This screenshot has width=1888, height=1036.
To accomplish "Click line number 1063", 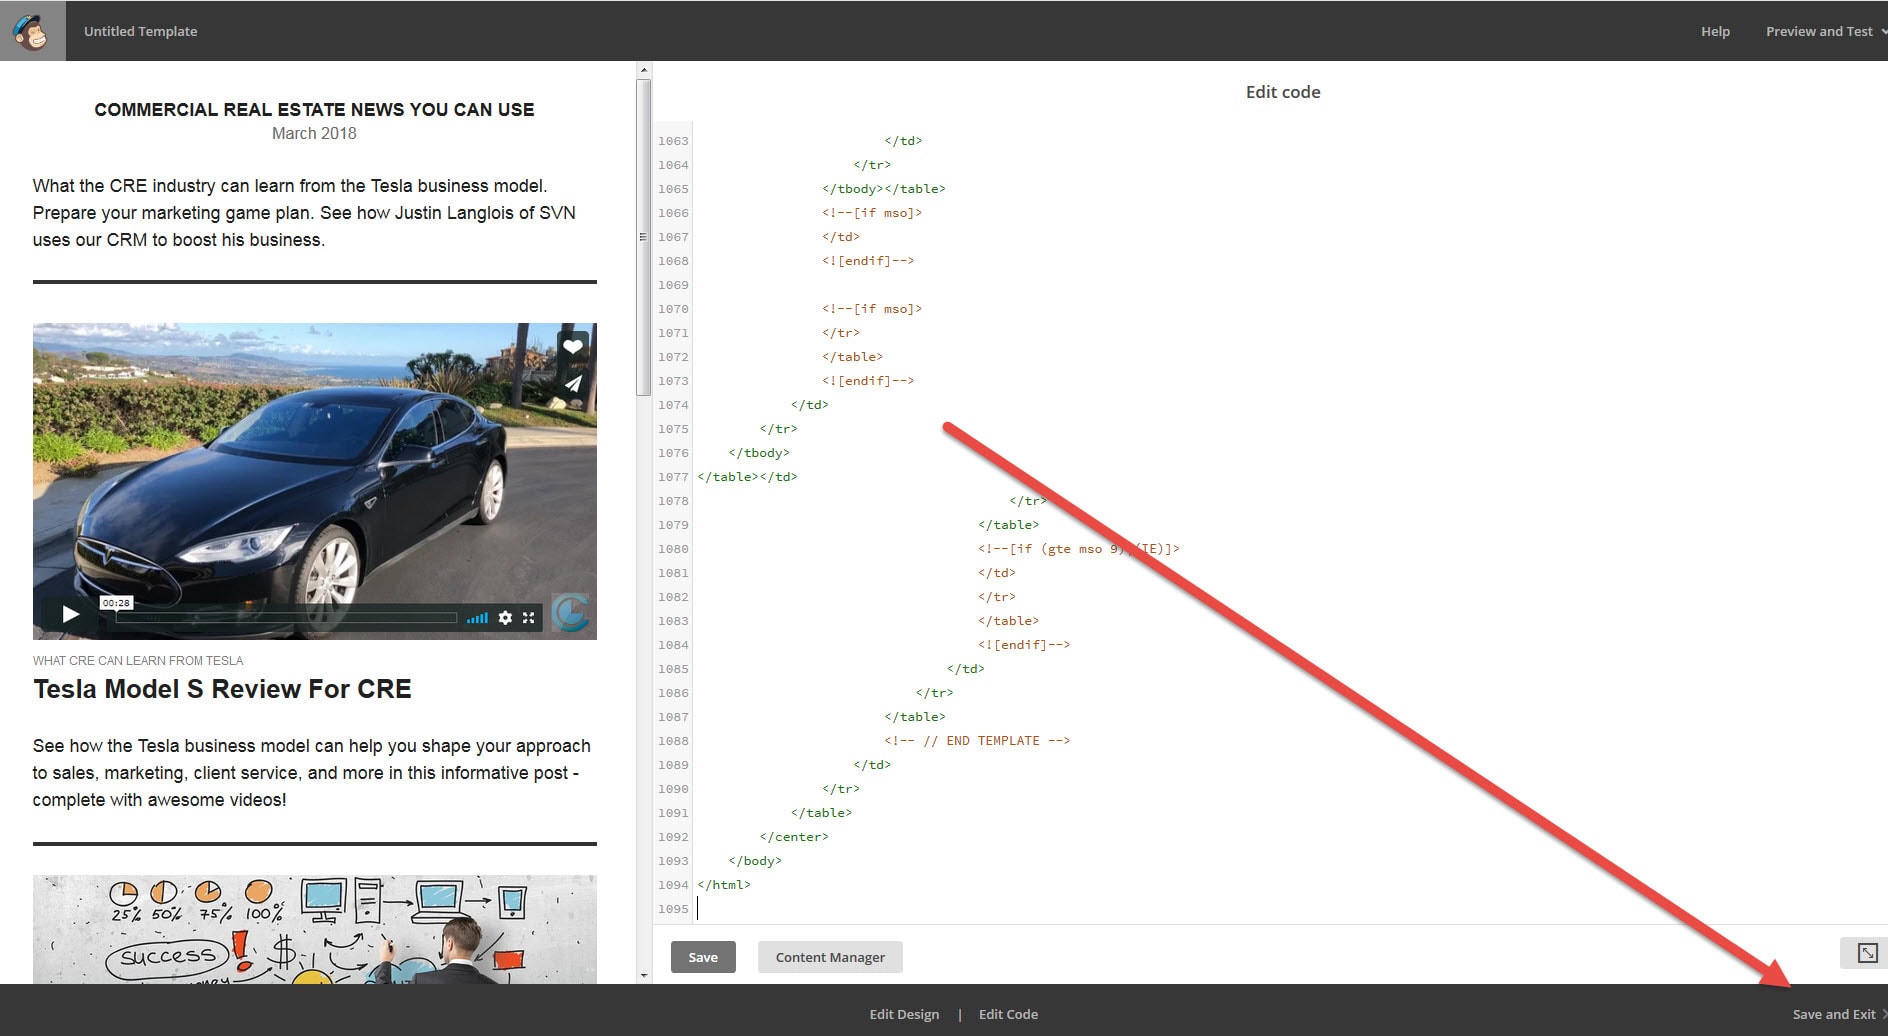I will click(x=673, y=141).
